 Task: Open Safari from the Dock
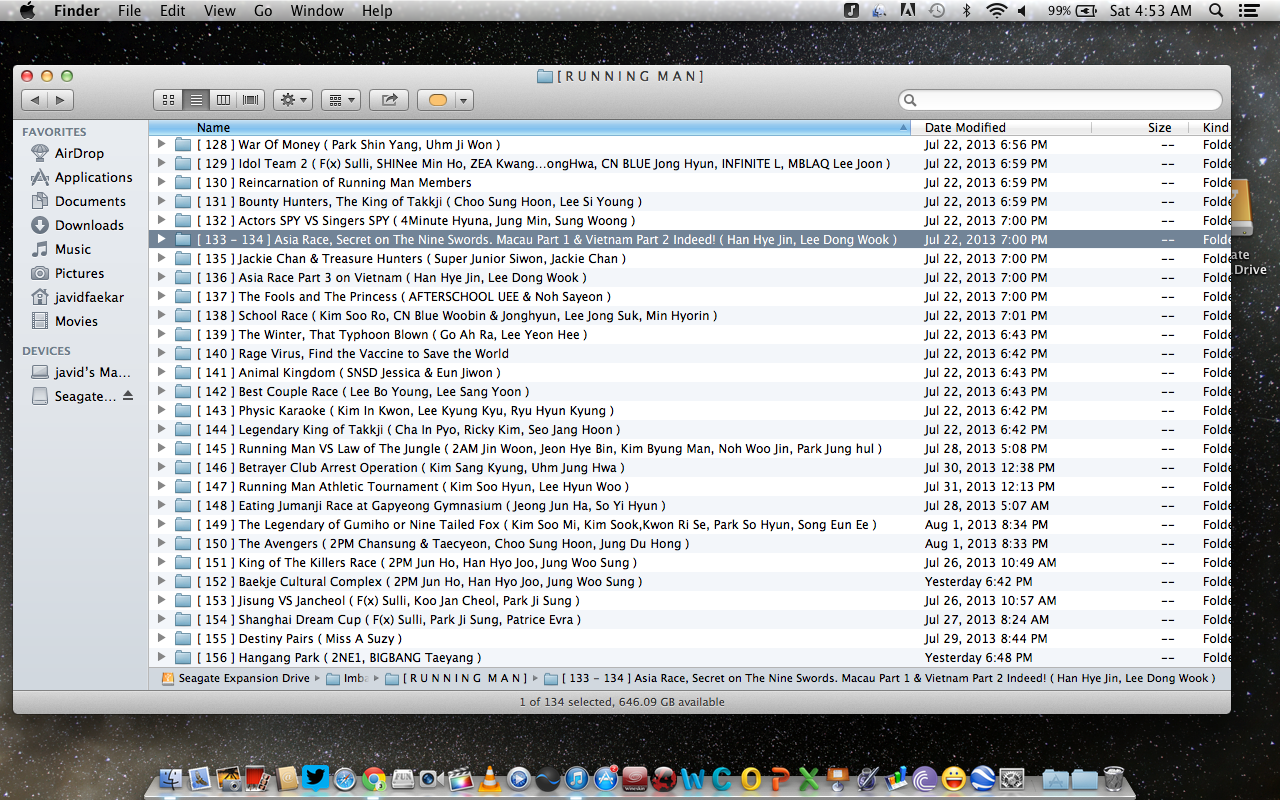point(345,779)
